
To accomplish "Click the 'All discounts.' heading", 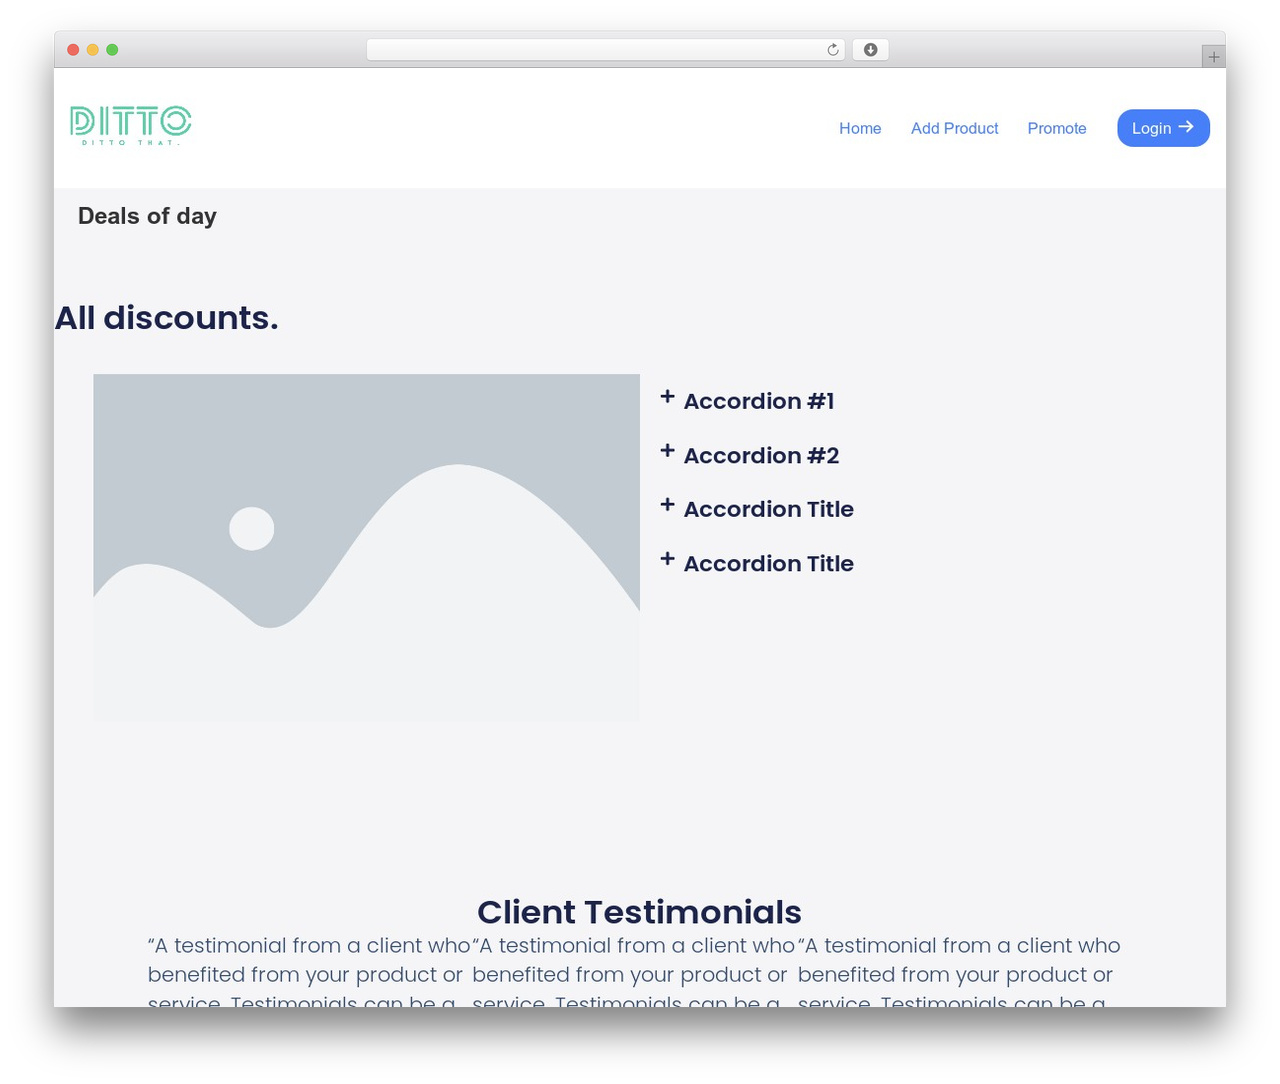I will [166, 318].
